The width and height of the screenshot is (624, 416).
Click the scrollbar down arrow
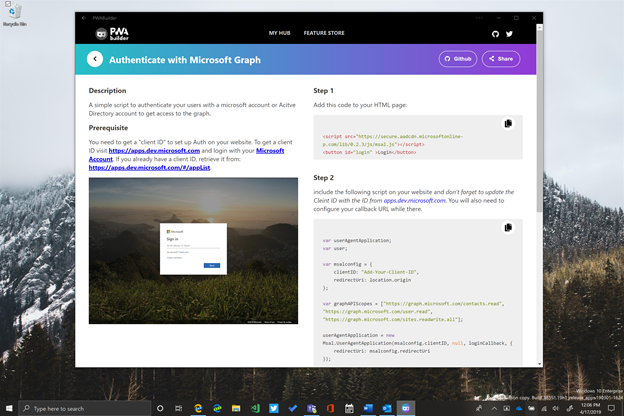point(540,364)
